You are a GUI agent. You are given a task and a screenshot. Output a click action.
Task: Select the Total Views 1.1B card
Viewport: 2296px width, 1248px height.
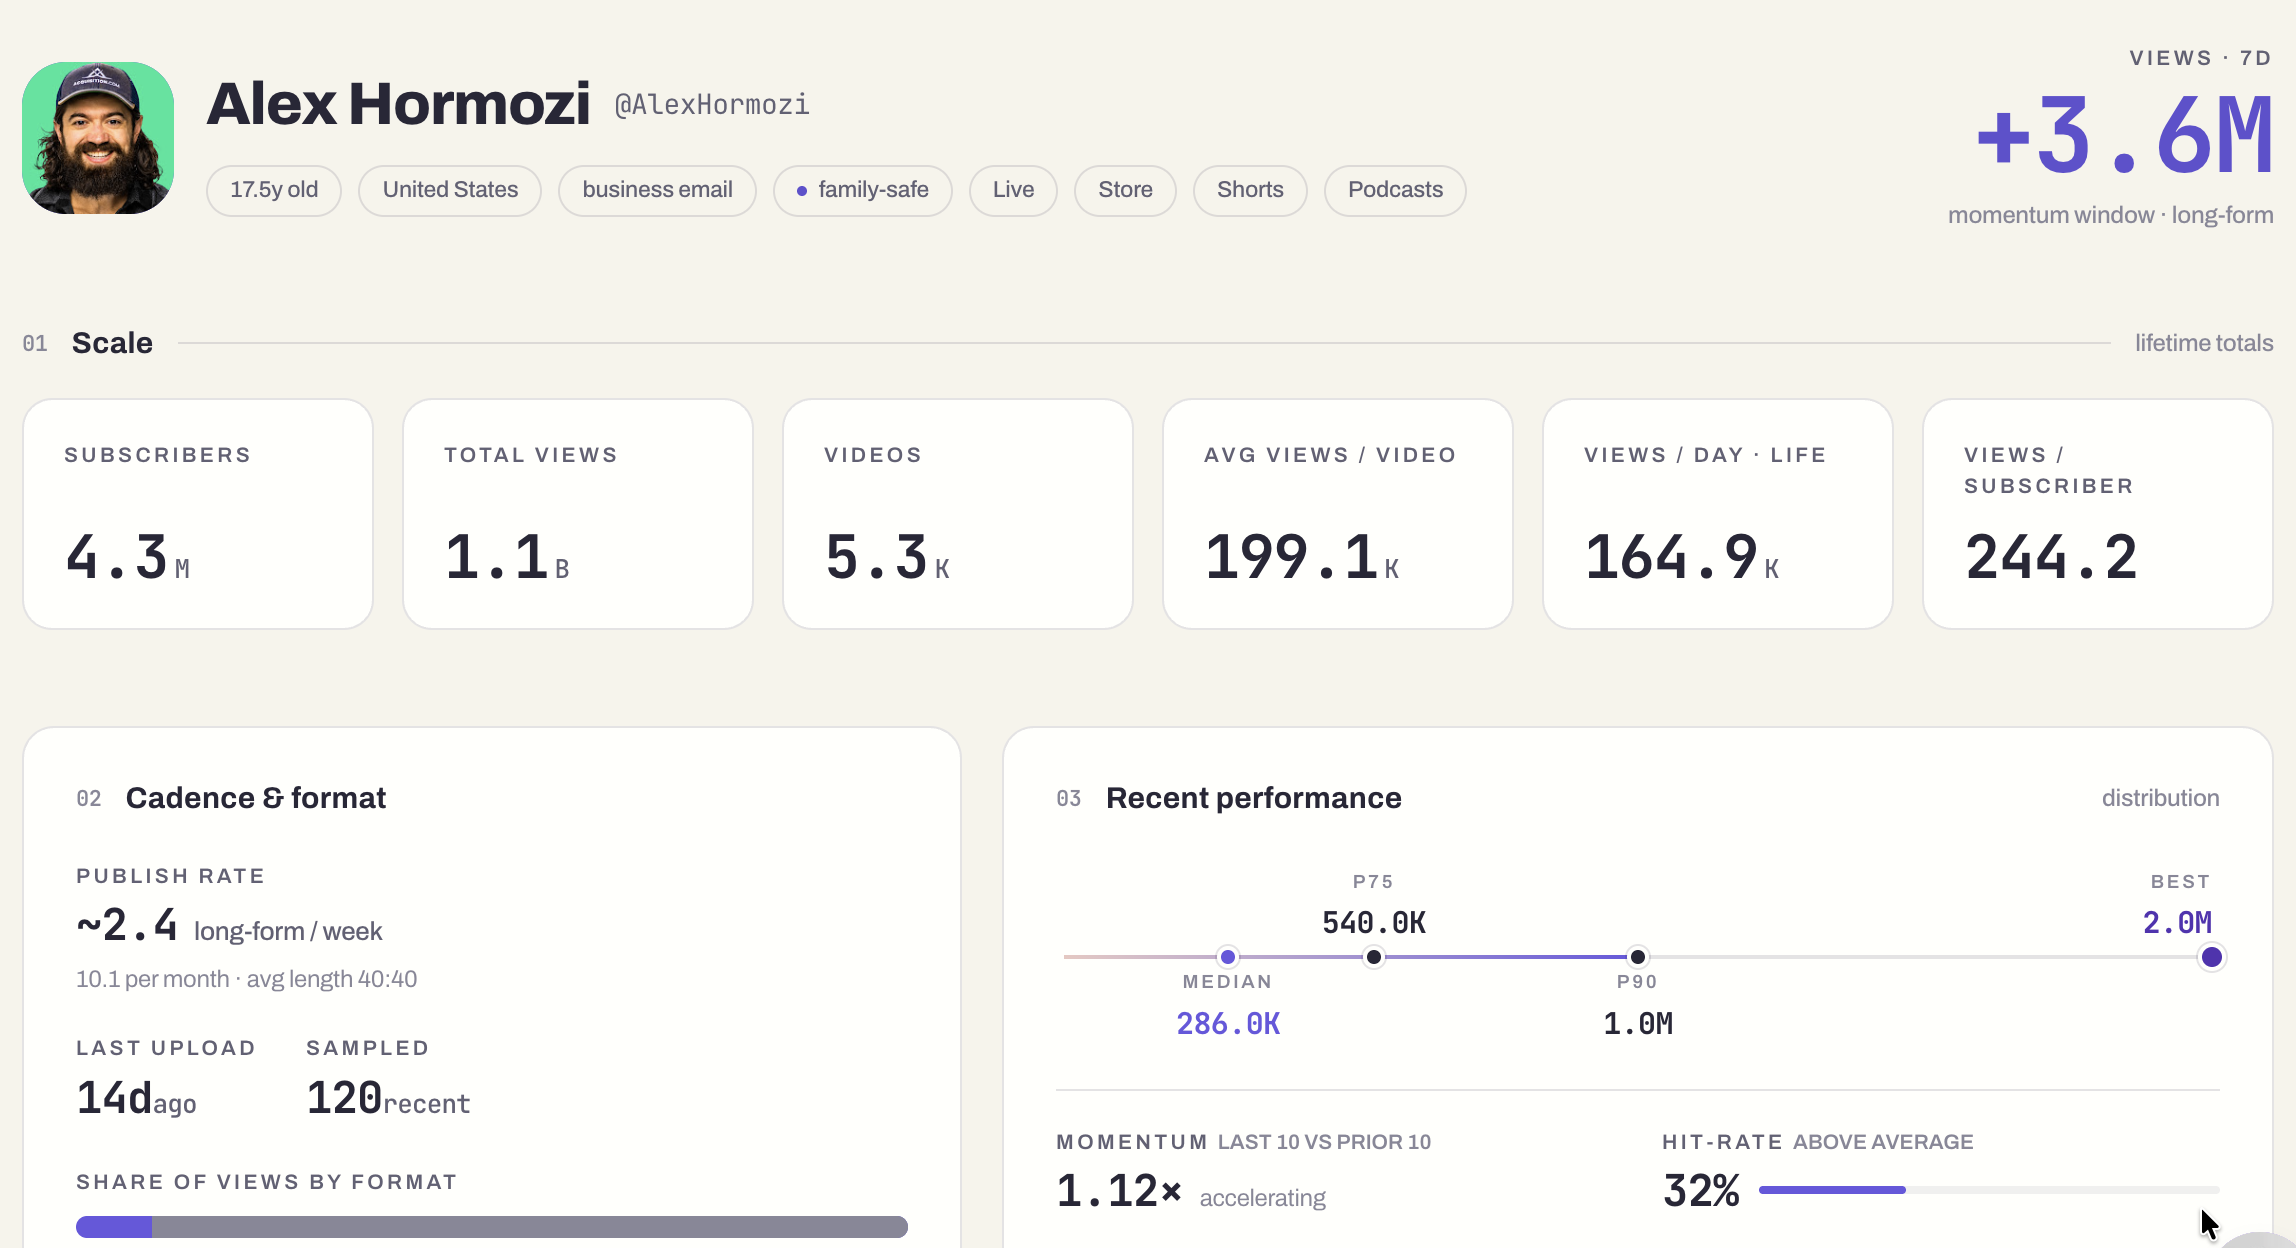(578, 514)
